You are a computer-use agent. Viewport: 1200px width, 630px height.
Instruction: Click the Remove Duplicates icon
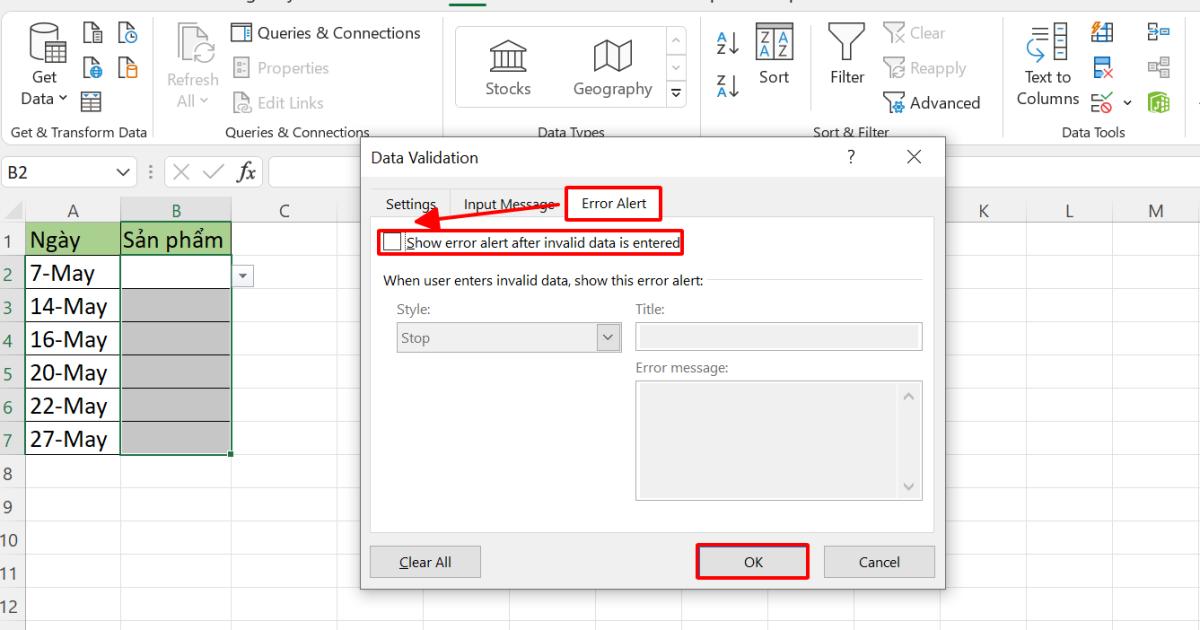coord(1102,69)
